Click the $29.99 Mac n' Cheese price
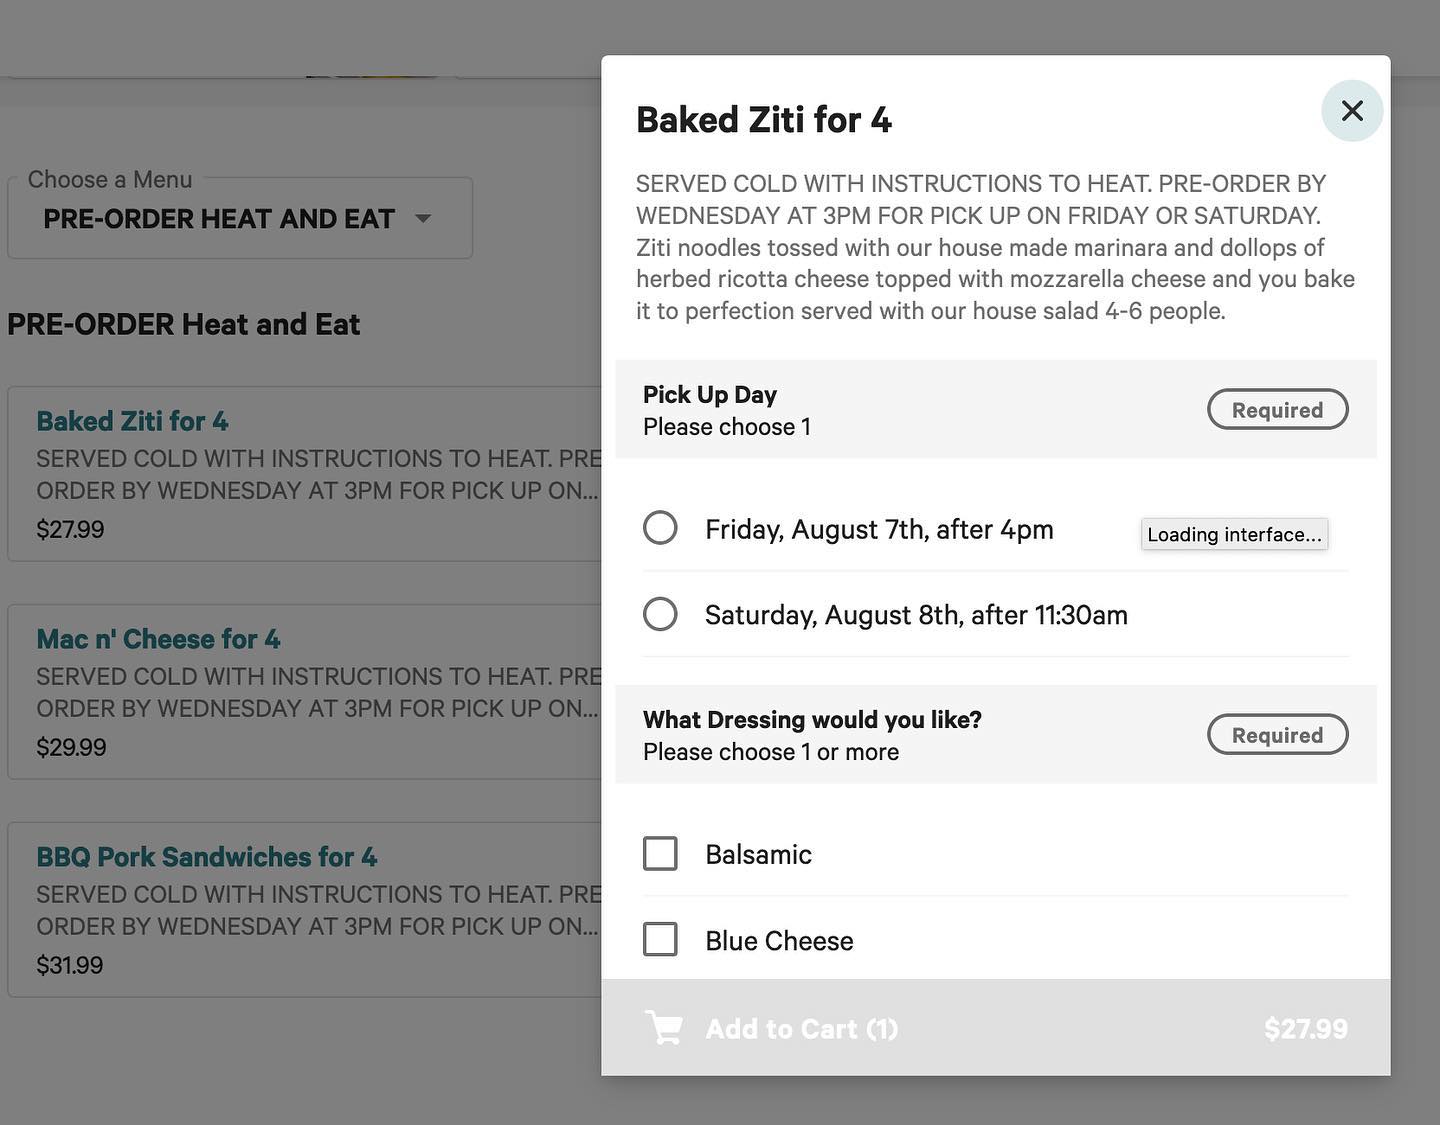The width and height of the screenshot is (1440, 1125). pyautogui.click(x=71, y=747)
